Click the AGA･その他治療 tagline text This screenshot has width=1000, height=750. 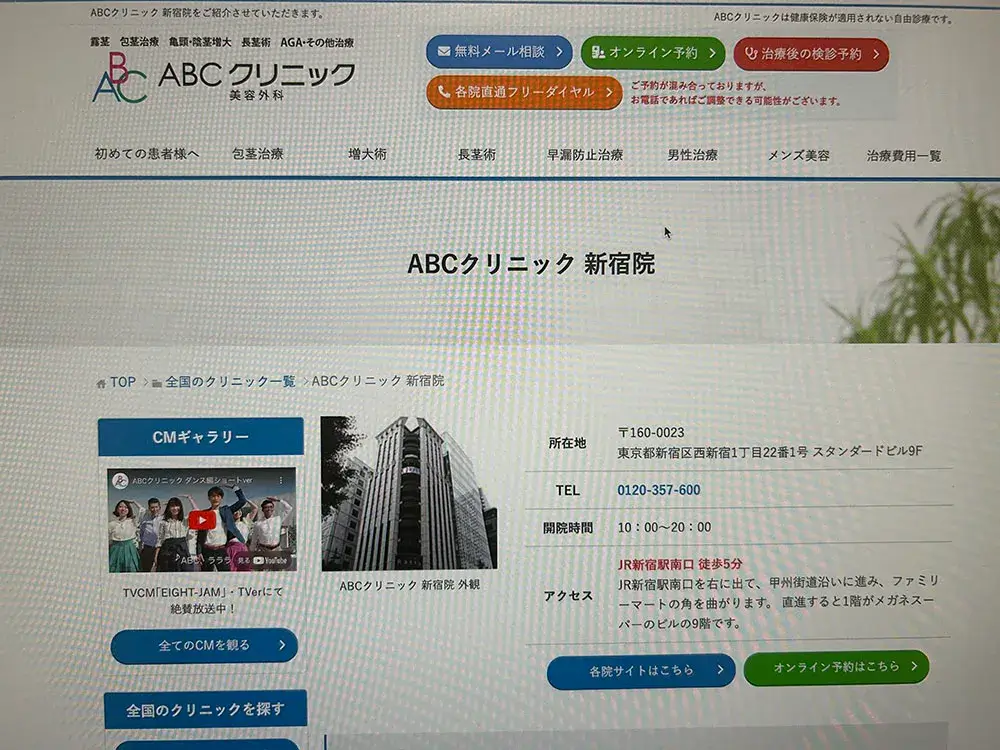click(317, 43)
